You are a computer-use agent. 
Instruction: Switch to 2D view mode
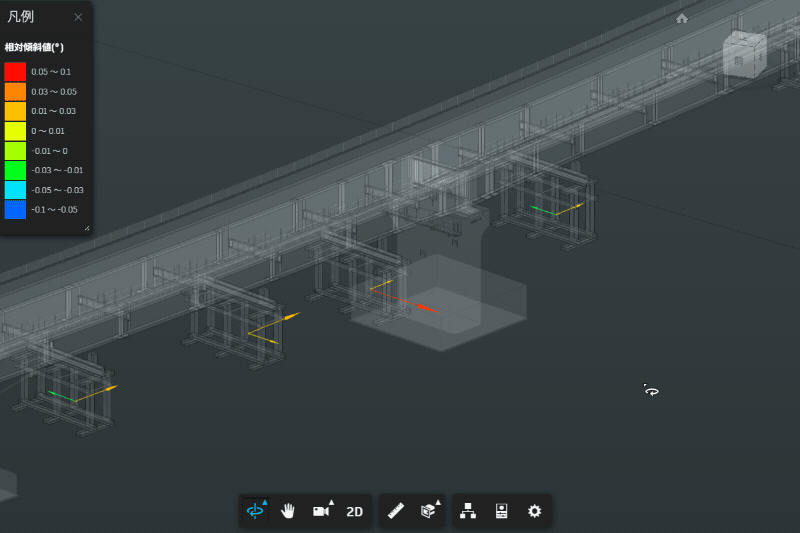pyautogui.click(x=354, y=511)
